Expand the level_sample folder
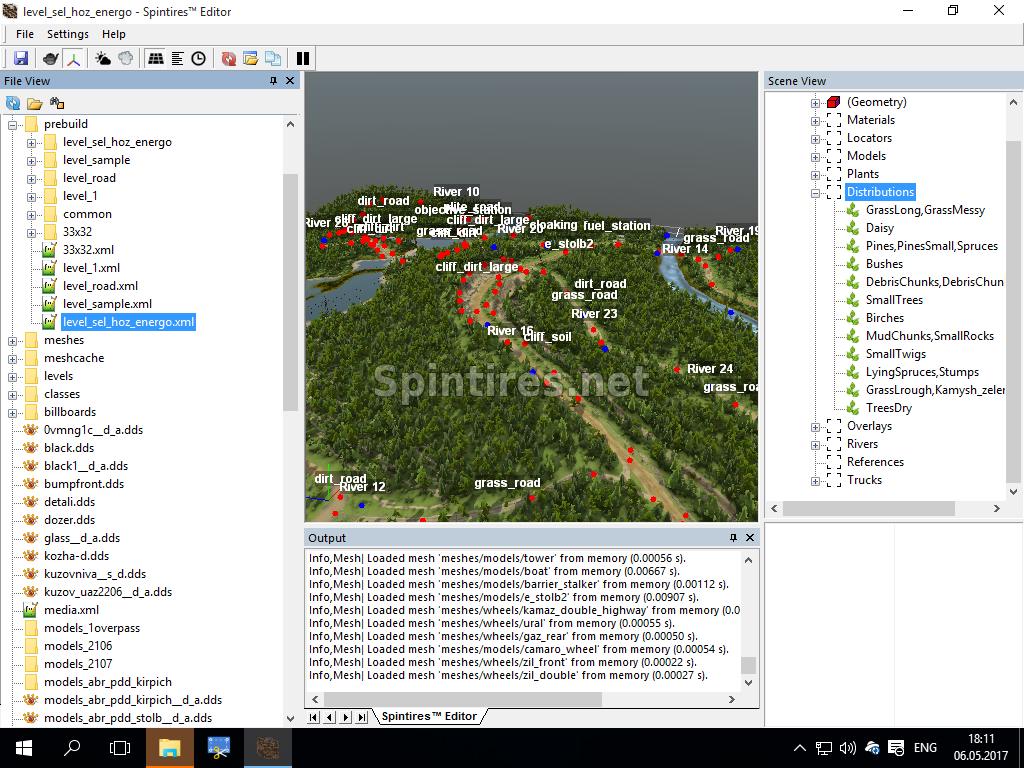This screenshot has height=768, width=1024. (x=31, y=160)
